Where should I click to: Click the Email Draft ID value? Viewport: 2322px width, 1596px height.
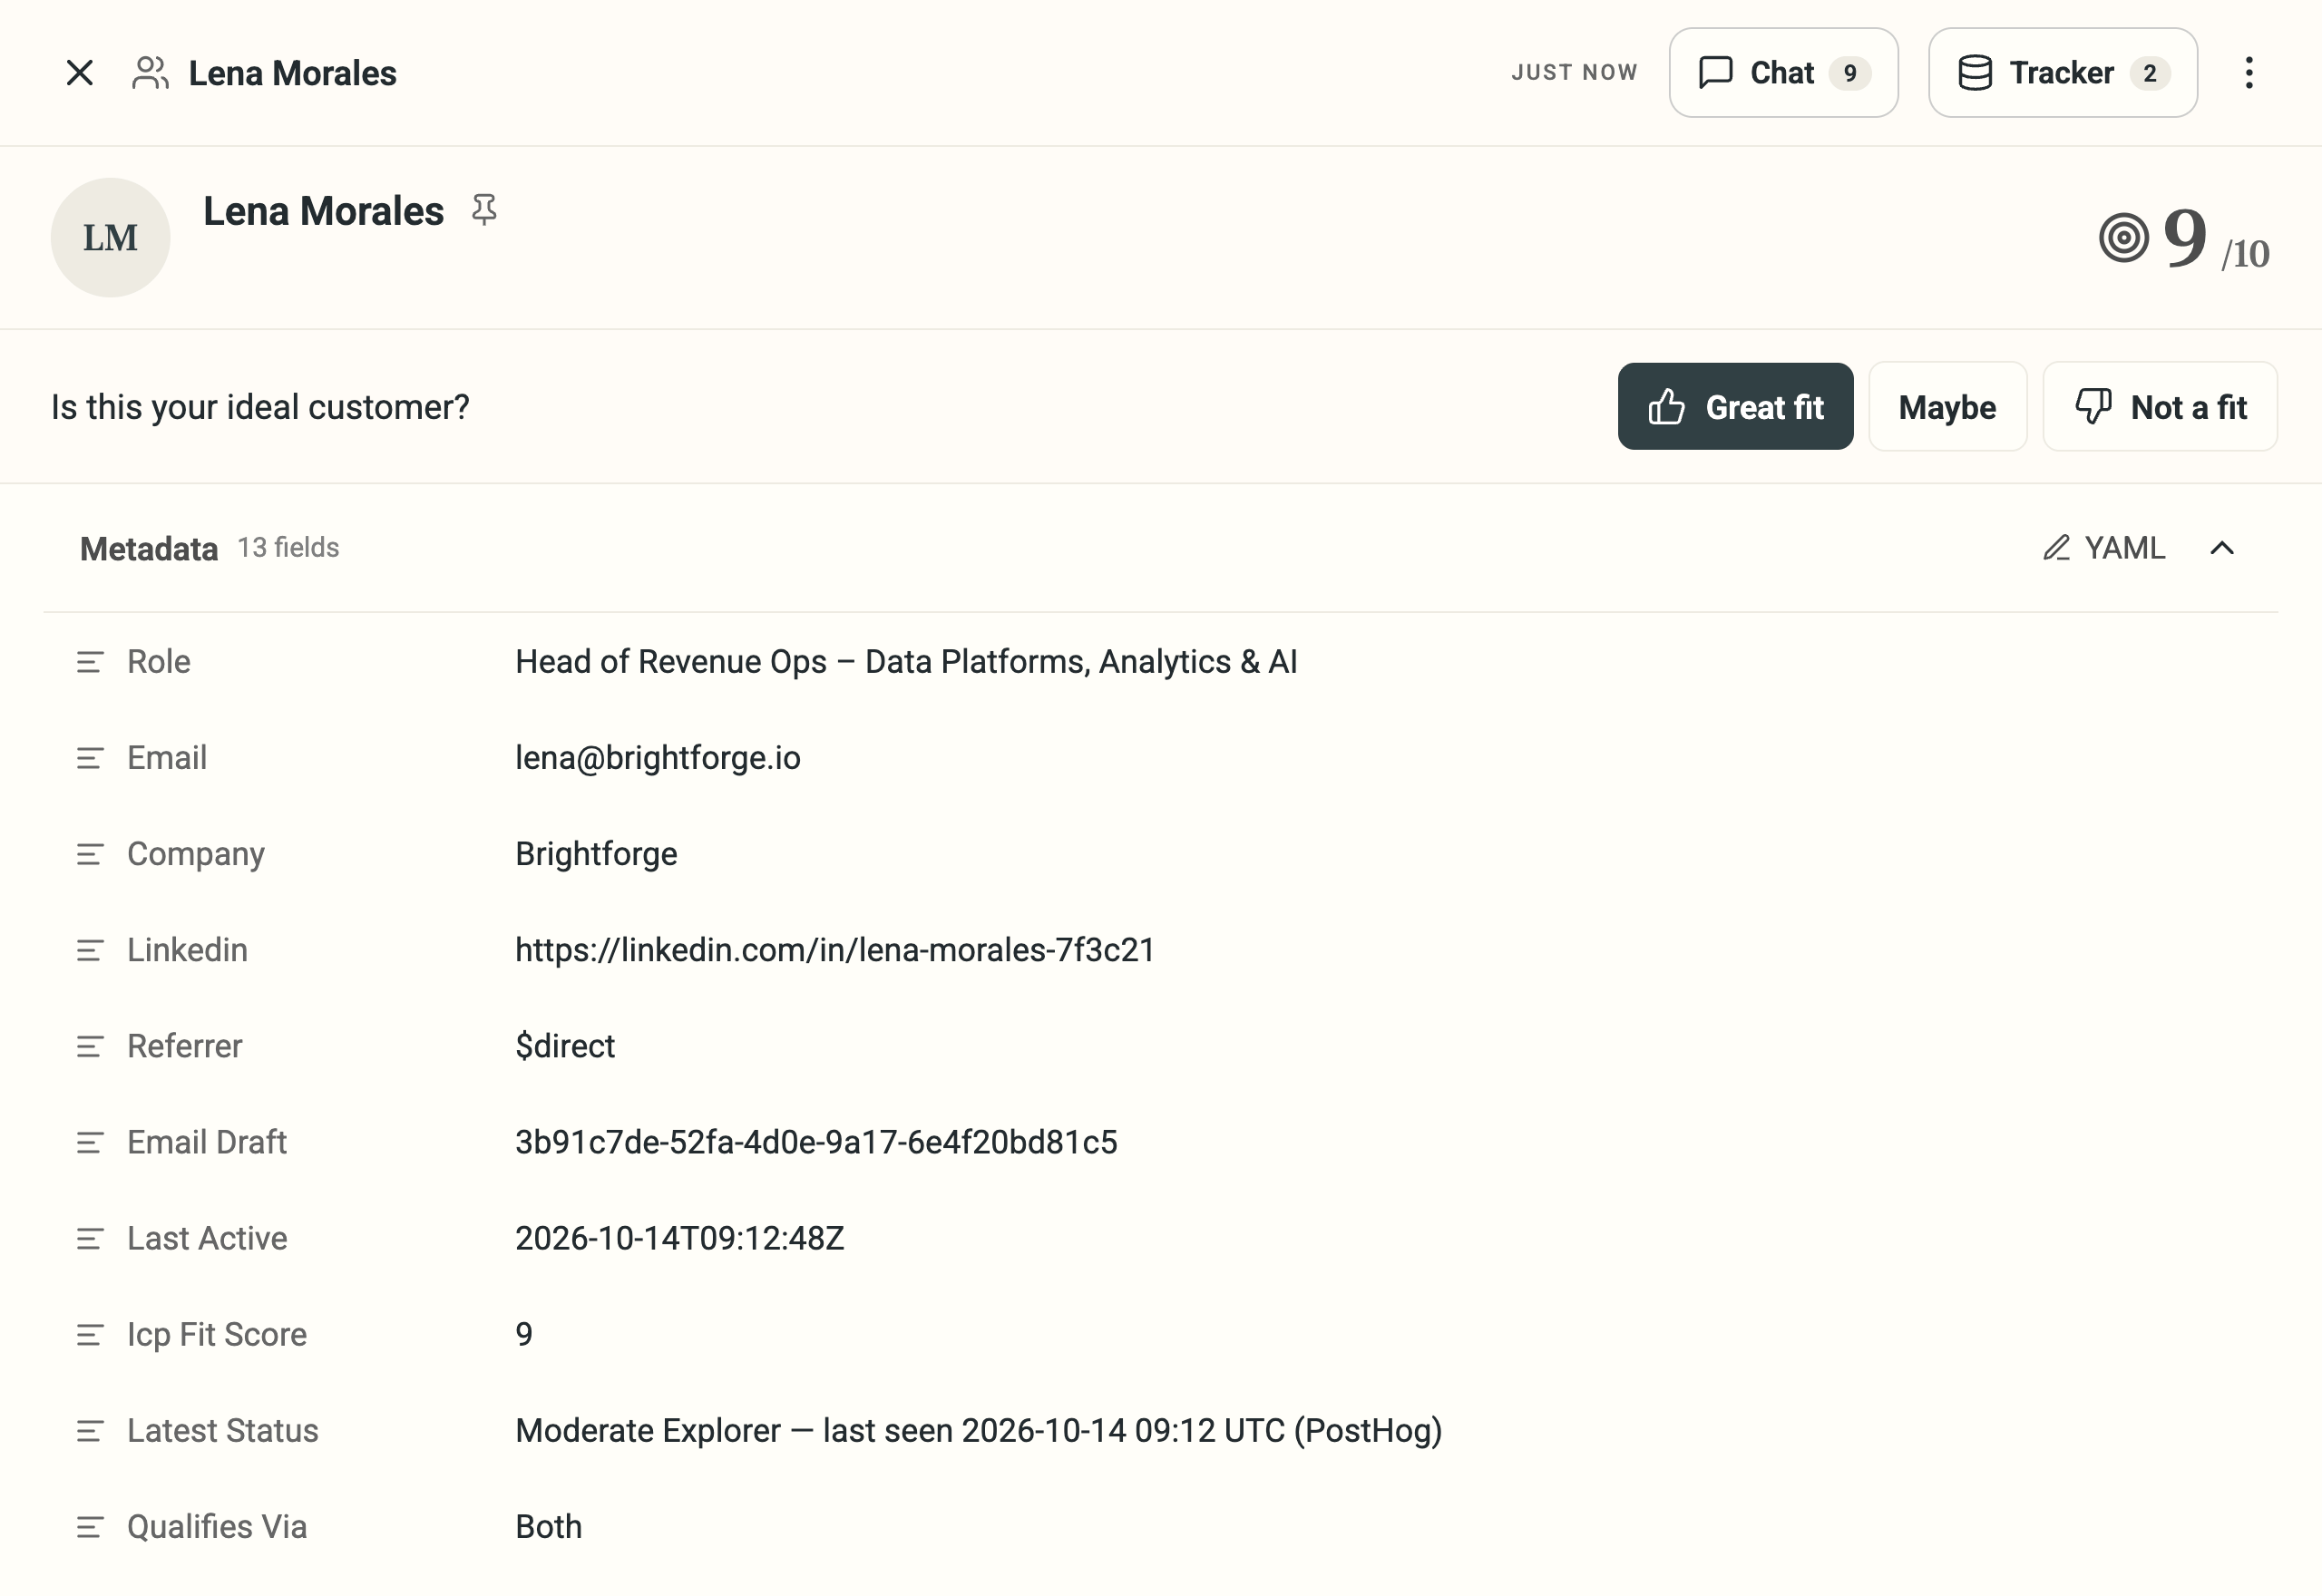816,1142
